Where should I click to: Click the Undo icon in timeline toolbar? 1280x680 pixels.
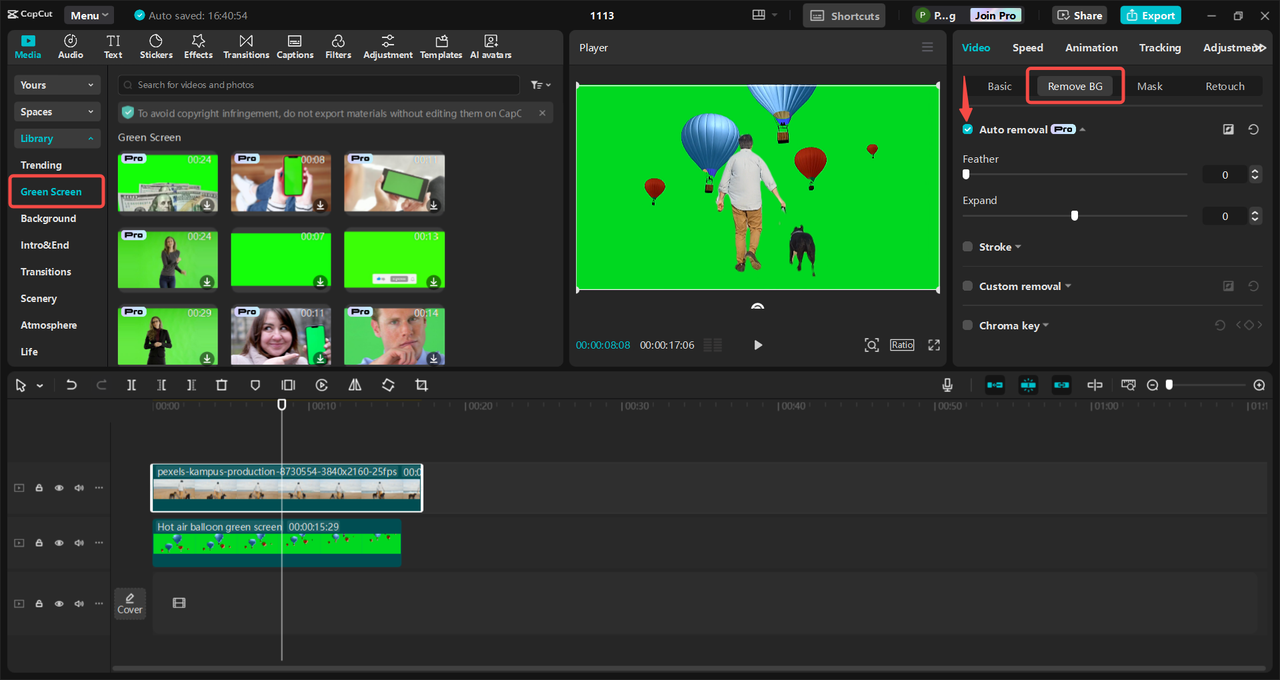[71, 385]
